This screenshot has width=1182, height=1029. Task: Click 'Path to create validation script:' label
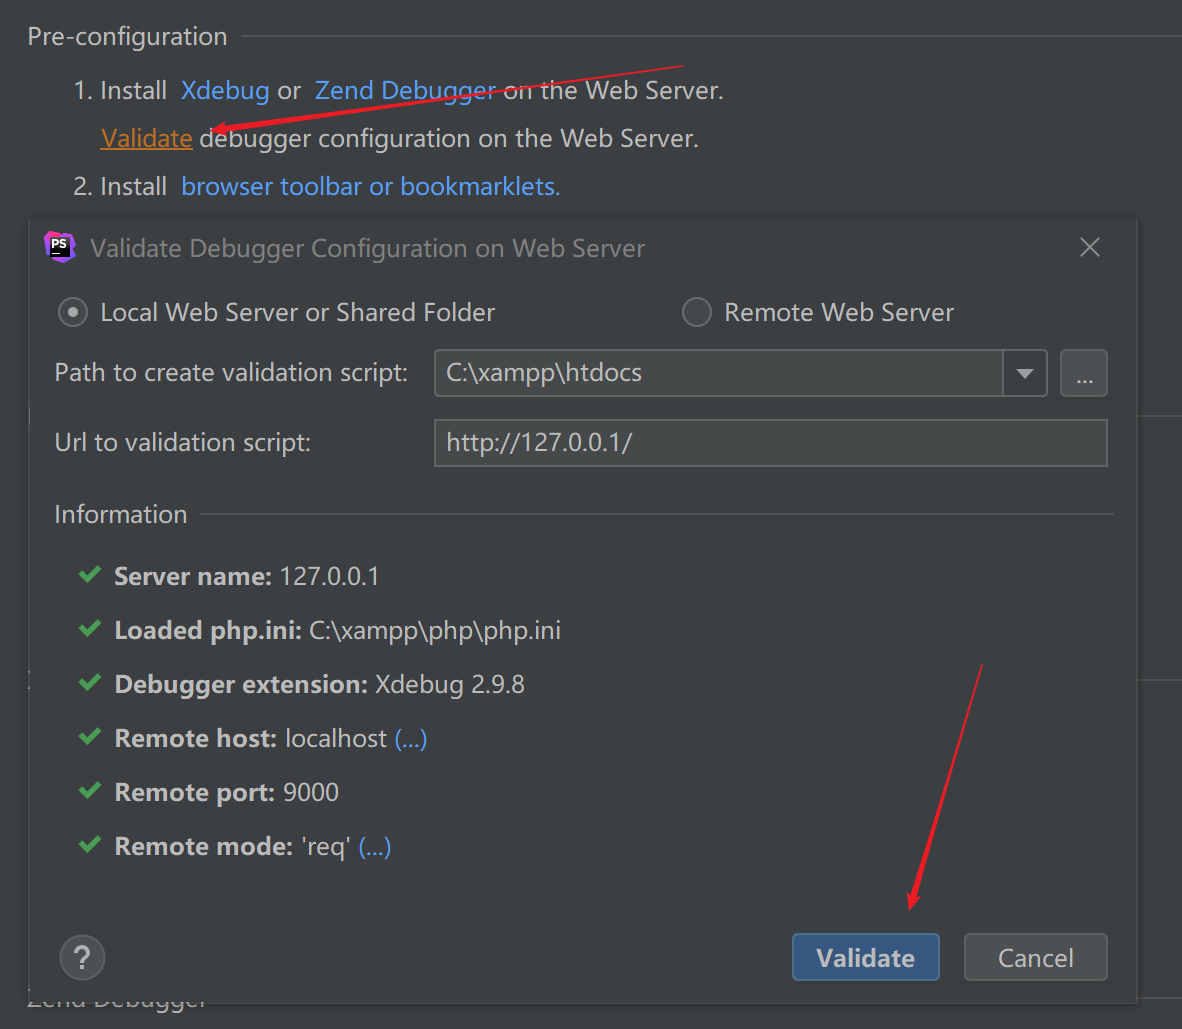pyautogui.click(x=231, y=373)
